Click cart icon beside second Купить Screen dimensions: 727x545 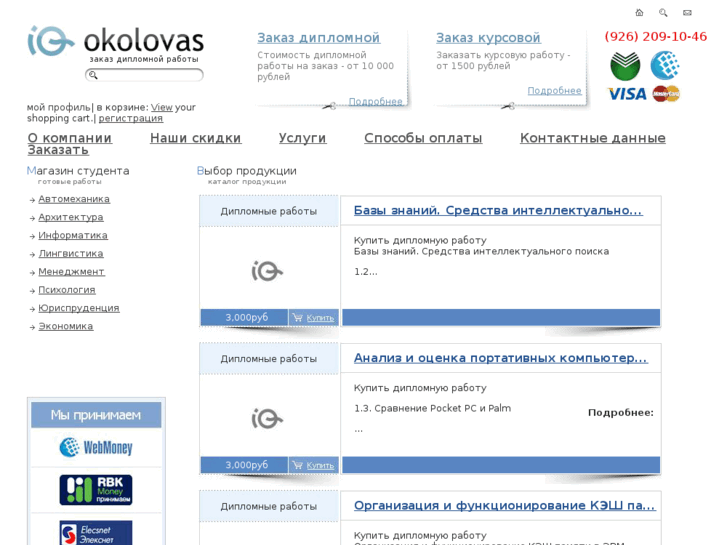click(x=298, y=465)
